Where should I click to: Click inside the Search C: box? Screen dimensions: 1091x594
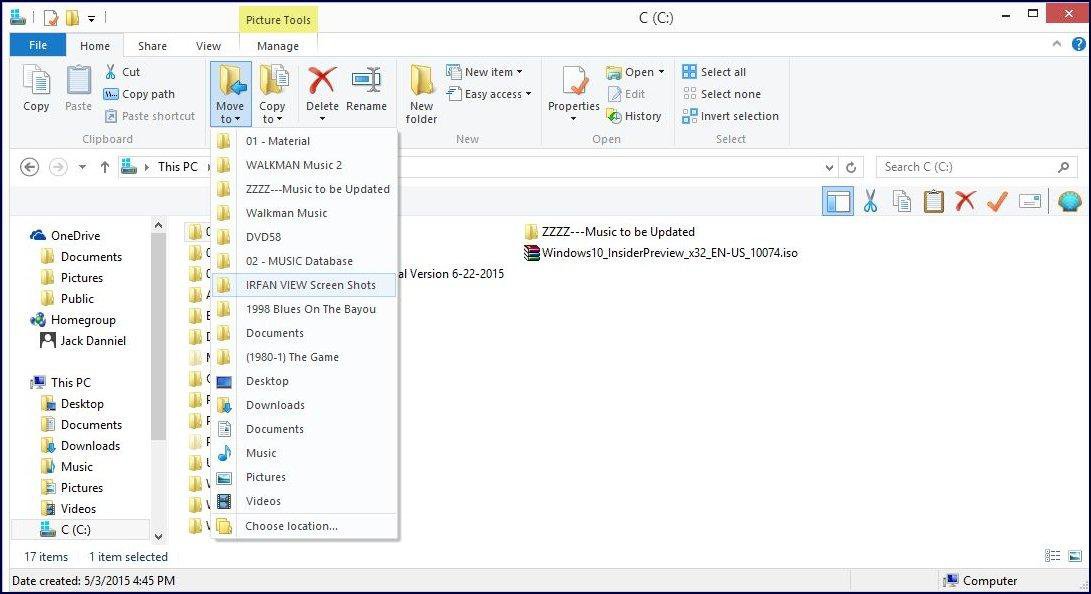(x=960, y=166)
